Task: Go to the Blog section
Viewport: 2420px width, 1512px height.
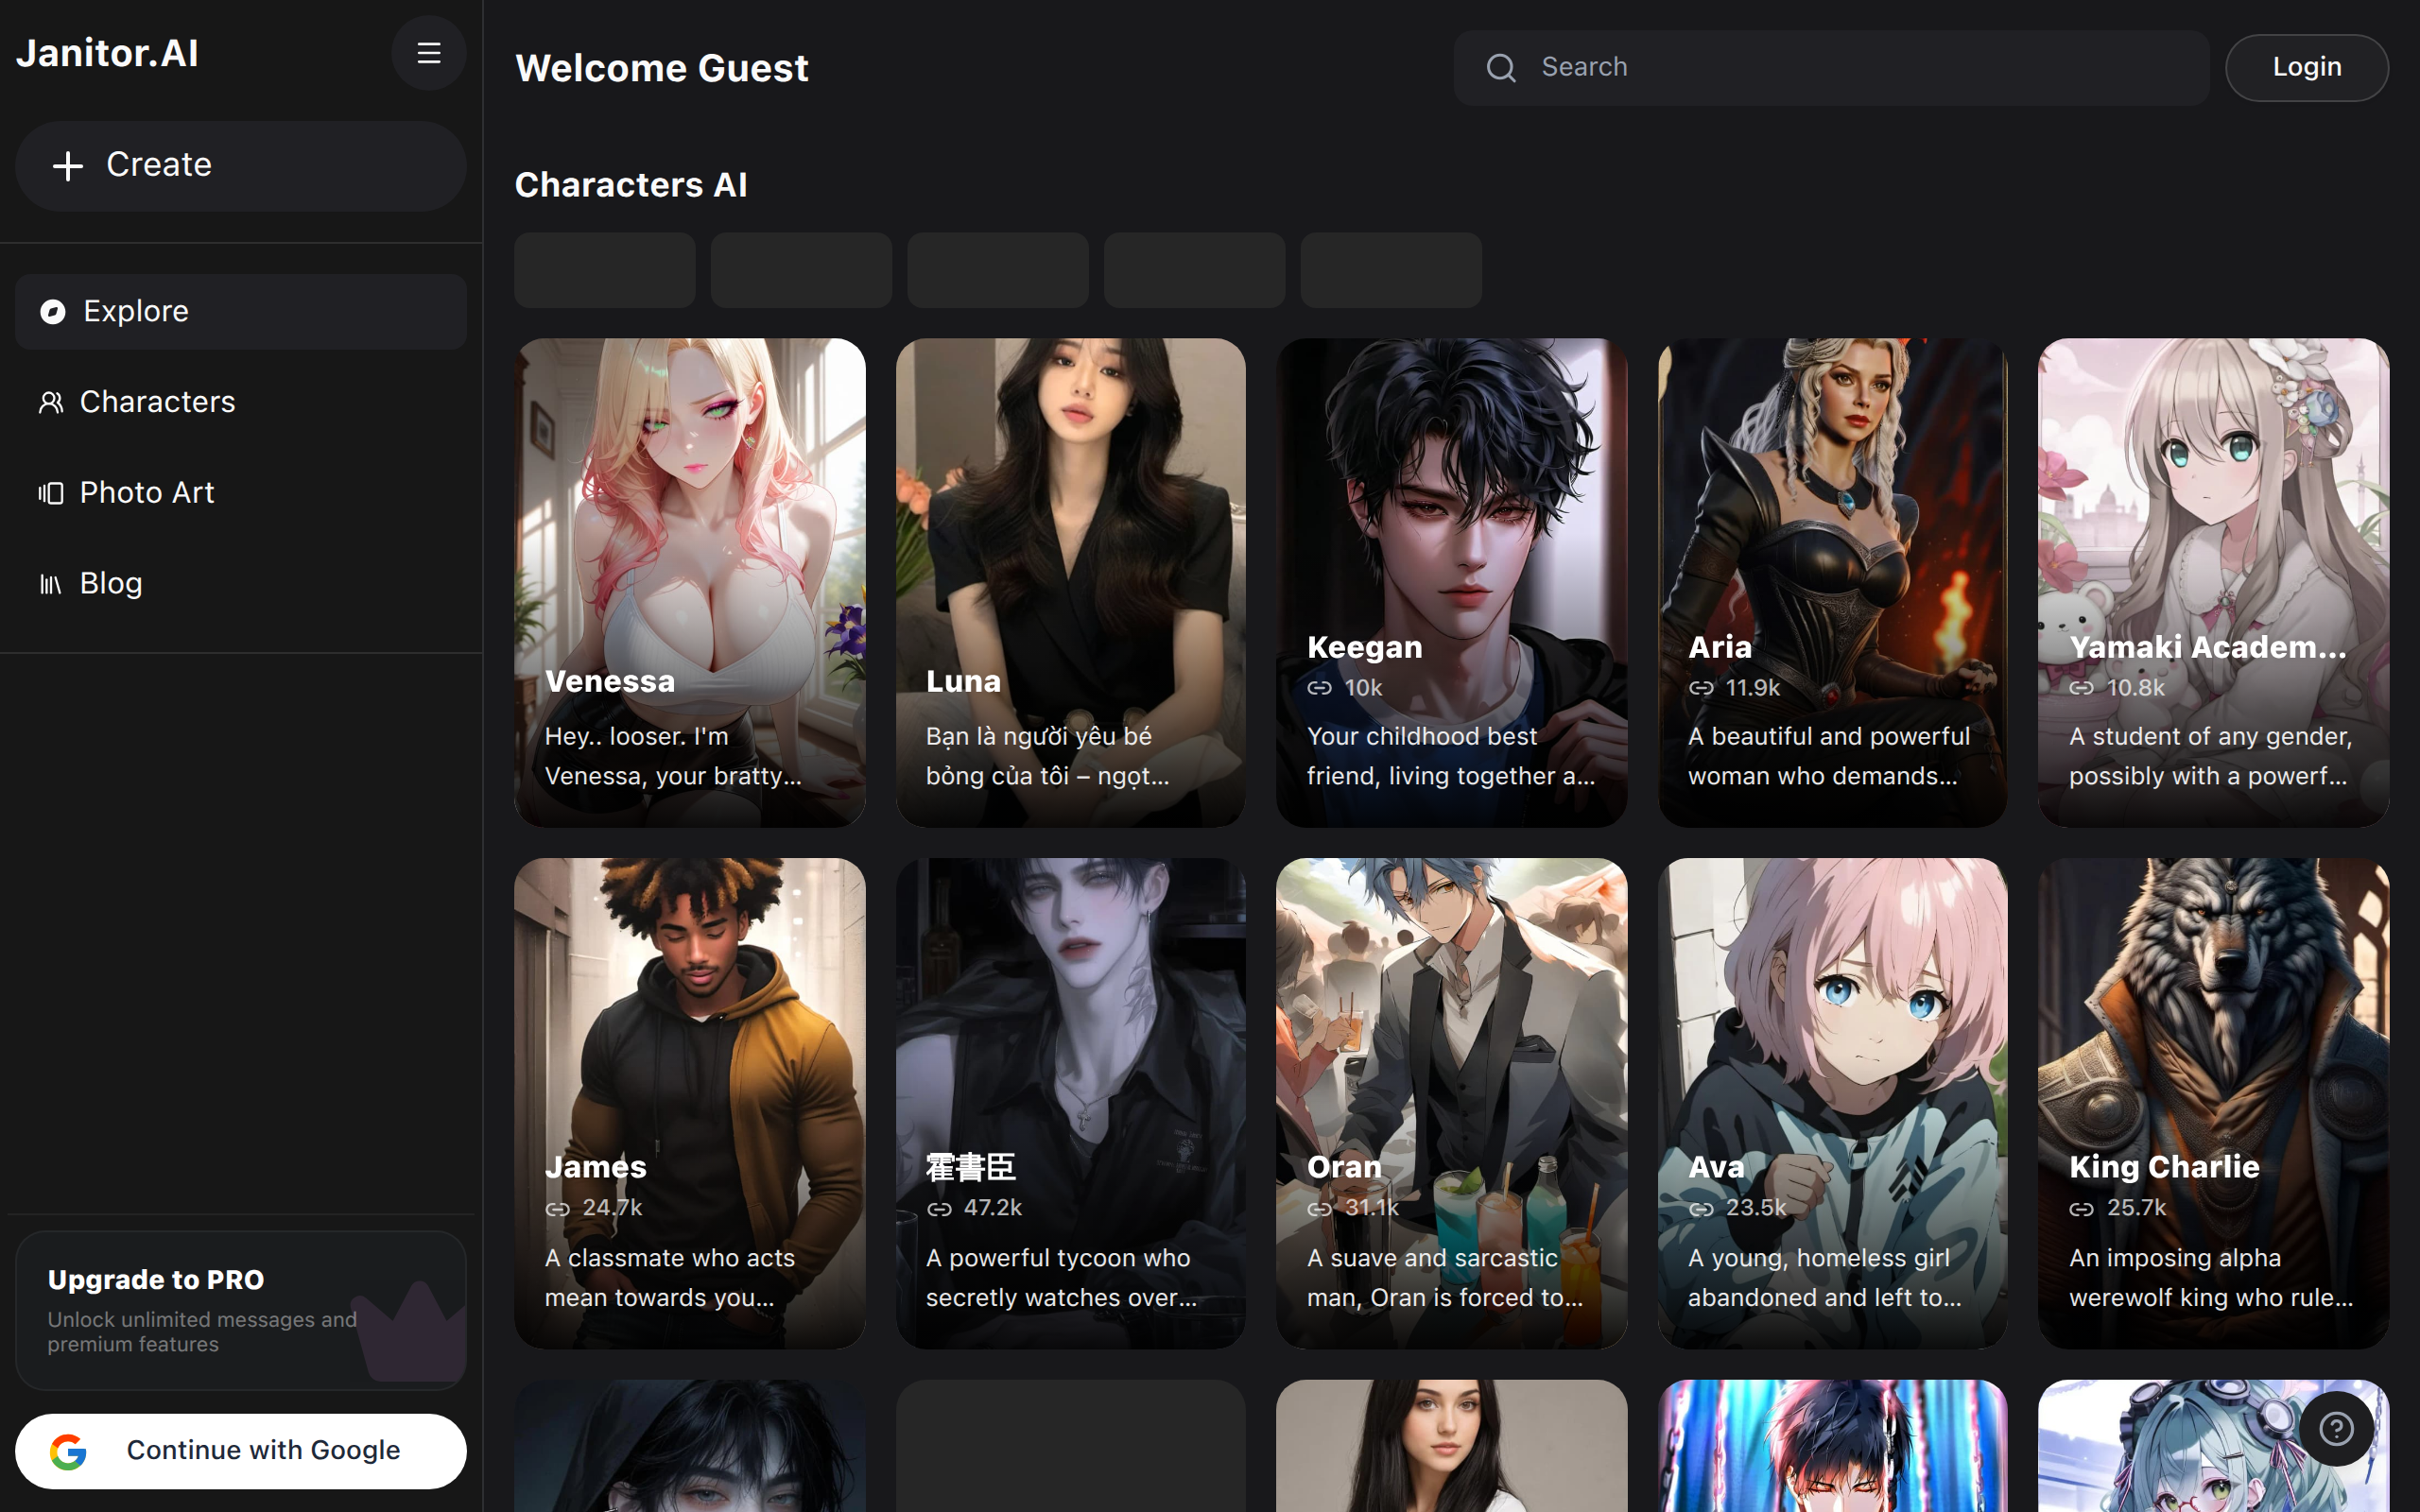Action: (110, 583)
